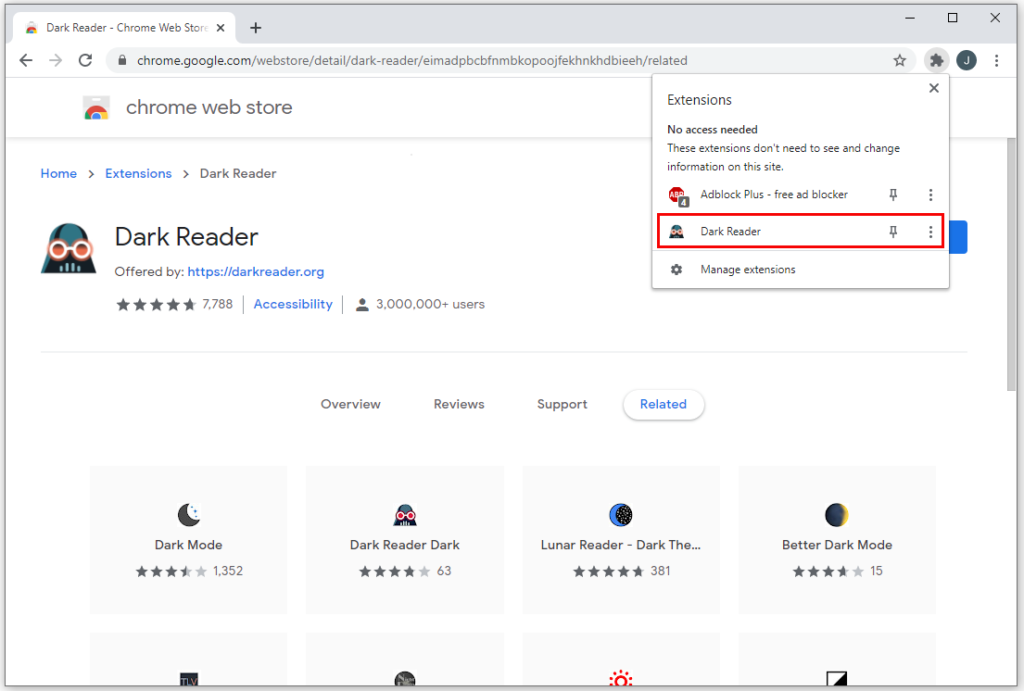Open the Lunar Reader extension thumbnail
The height and width of the screenshot is (691, 1024).
[620, 539]
